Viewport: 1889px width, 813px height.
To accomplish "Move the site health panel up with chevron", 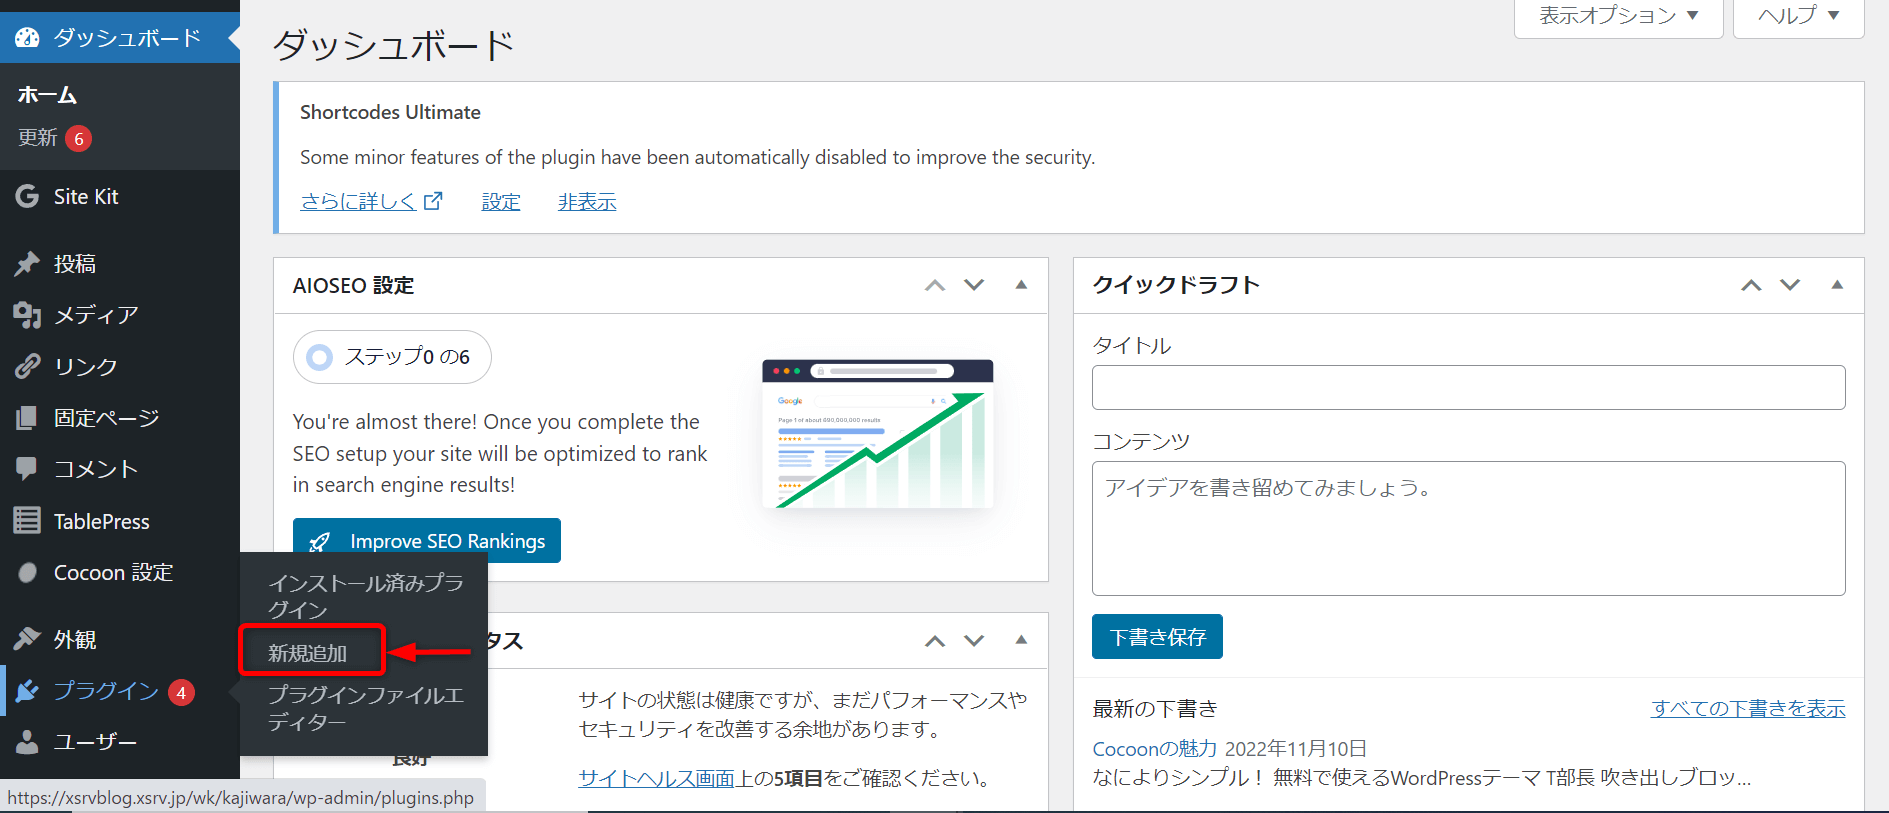I will point(935,641).
